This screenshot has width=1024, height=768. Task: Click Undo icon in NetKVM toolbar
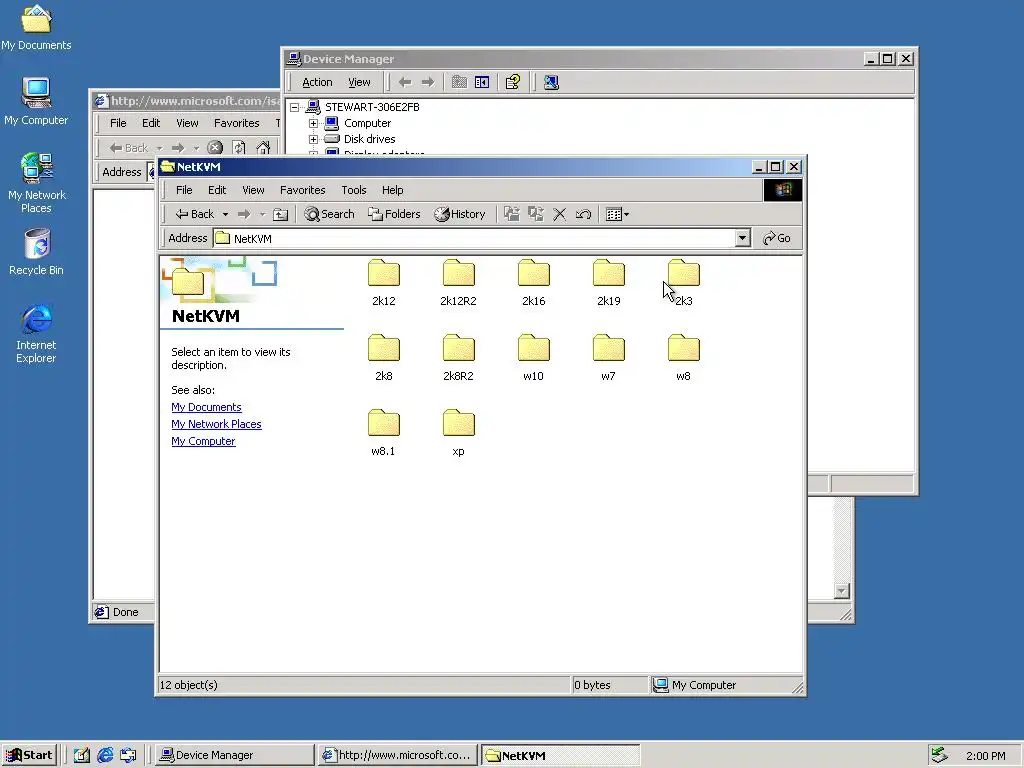tap(583, 214)
